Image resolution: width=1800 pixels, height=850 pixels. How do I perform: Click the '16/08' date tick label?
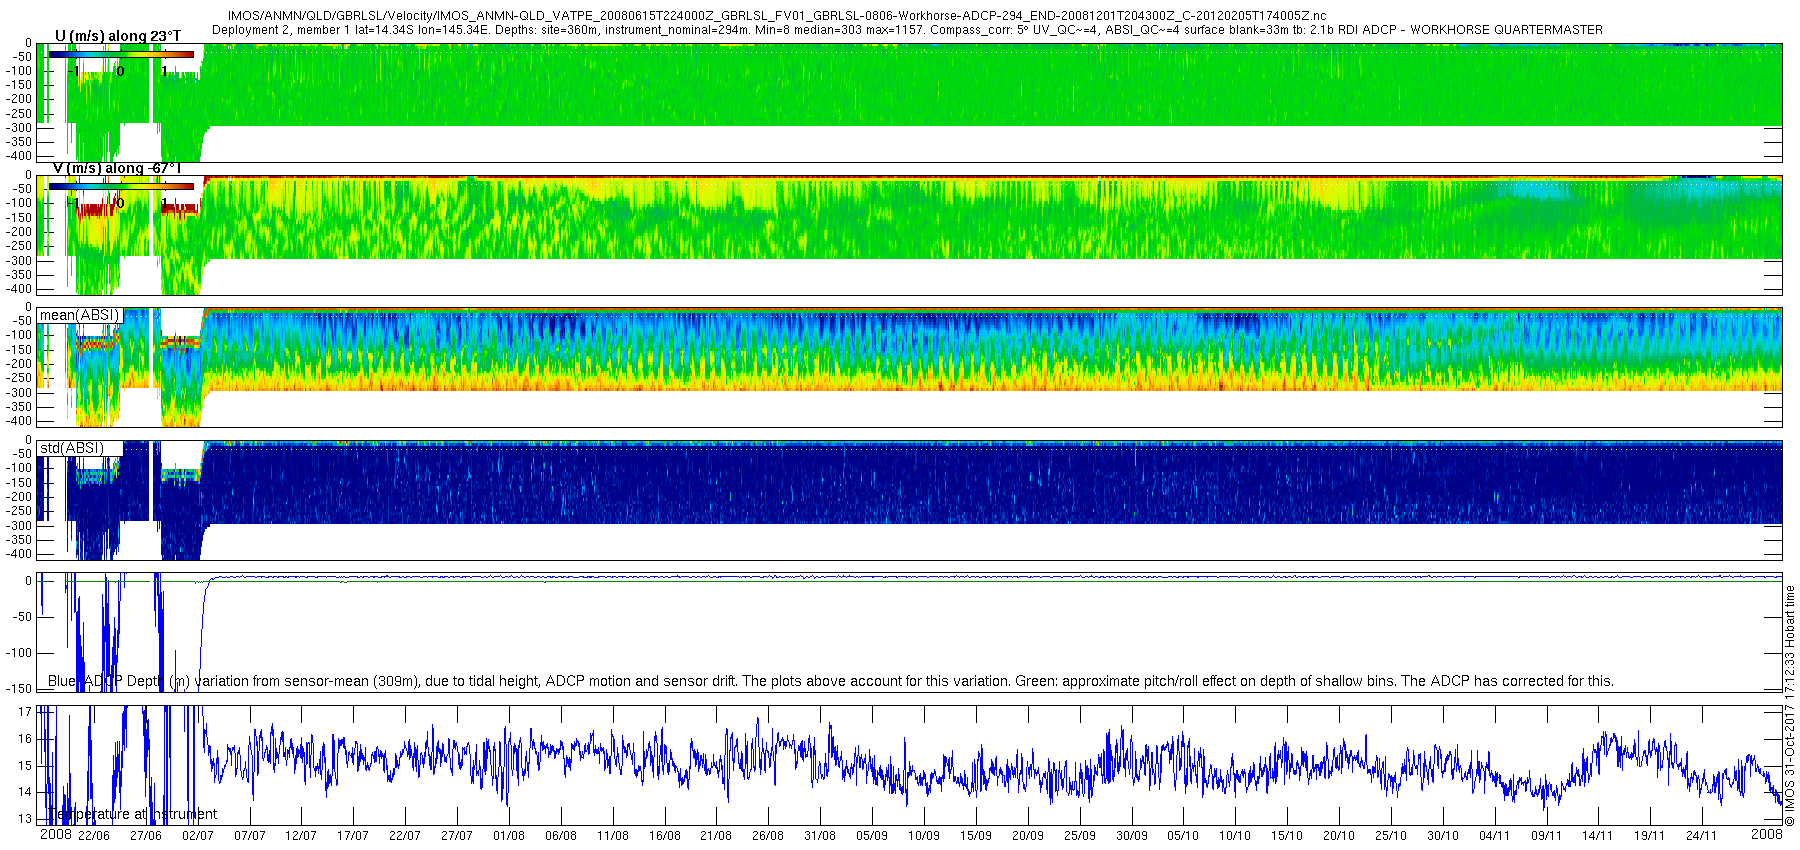click(665, 836)
